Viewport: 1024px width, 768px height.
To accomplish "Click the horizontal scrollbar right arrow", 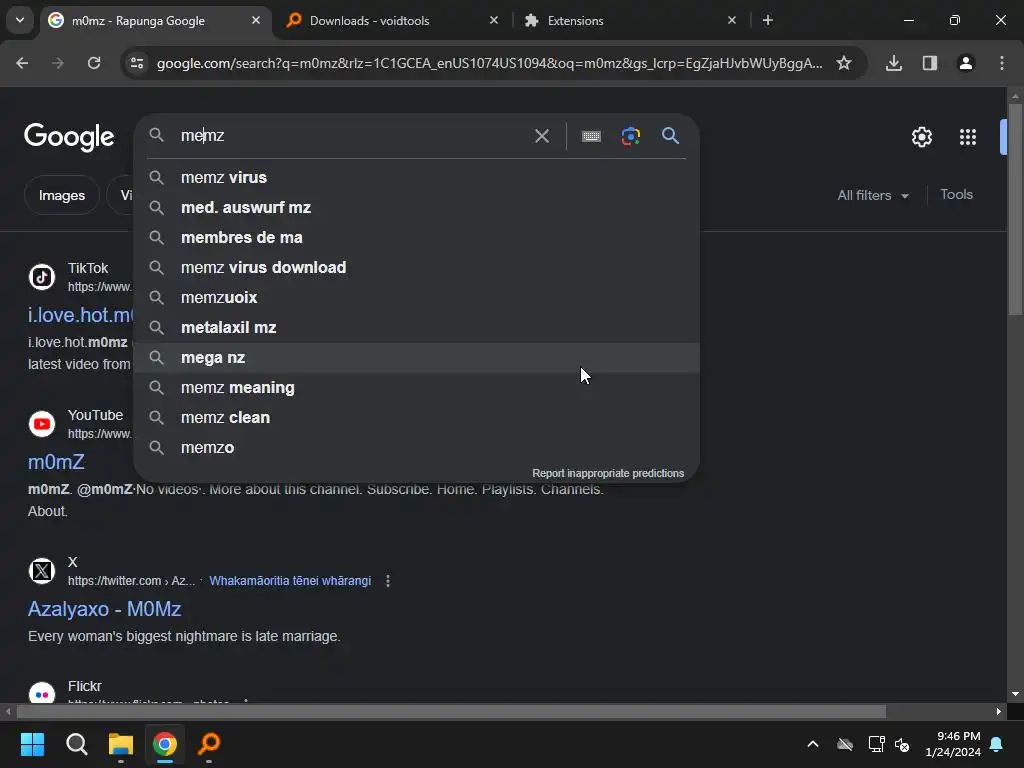I will point(999,711).
